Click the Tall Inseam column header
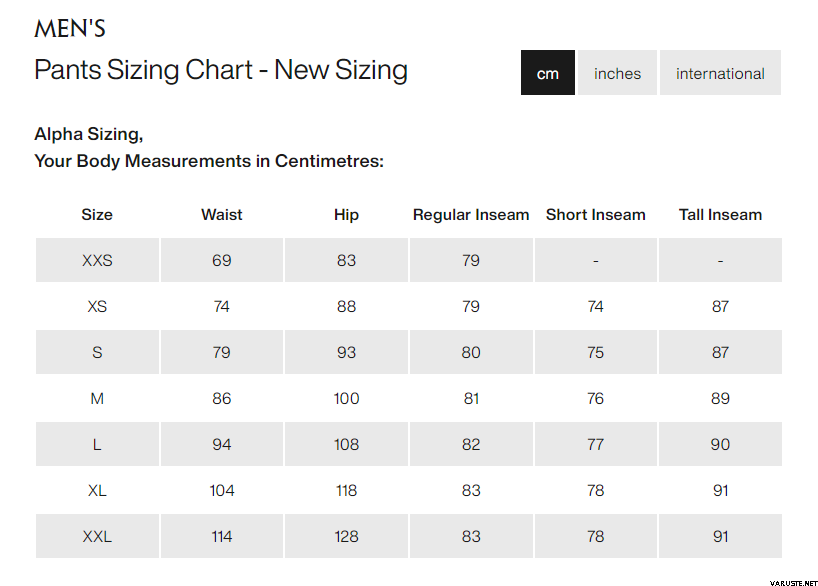Image resolution: width=818 pixels, height=586 pixels. pyautogui.click(x=720, y=214)
